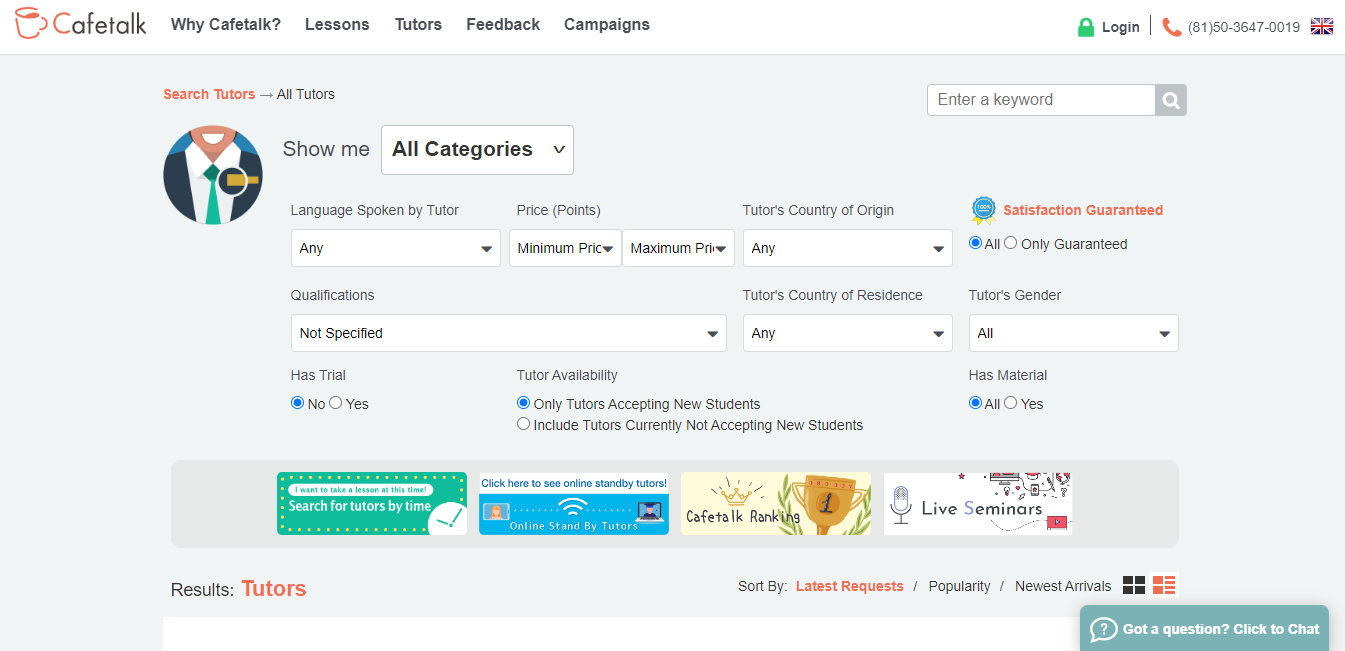Open the All Categories dropdown
The width and height of the screenshot is (1345, 651).
[477, 150]
